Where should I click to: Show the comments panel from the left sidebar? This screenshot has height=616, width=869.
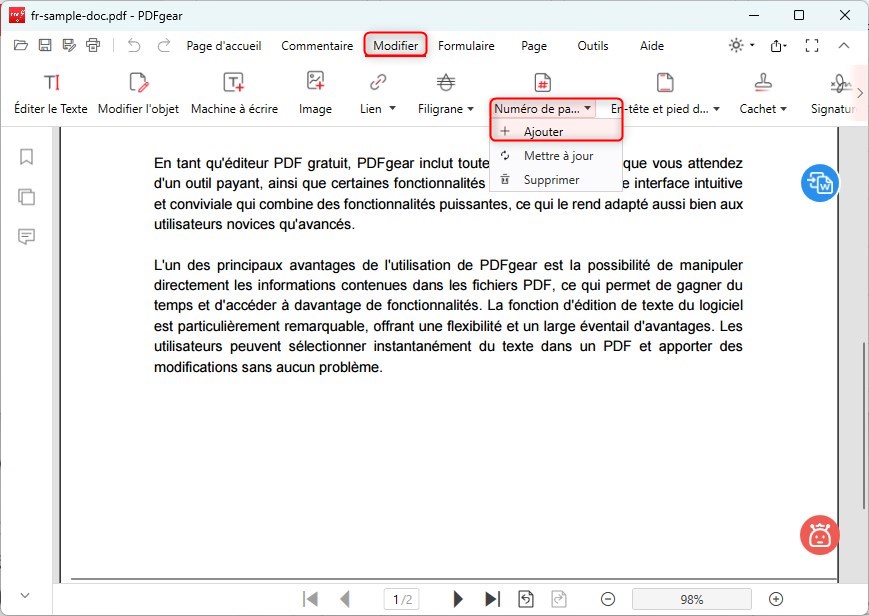(25, 237)
